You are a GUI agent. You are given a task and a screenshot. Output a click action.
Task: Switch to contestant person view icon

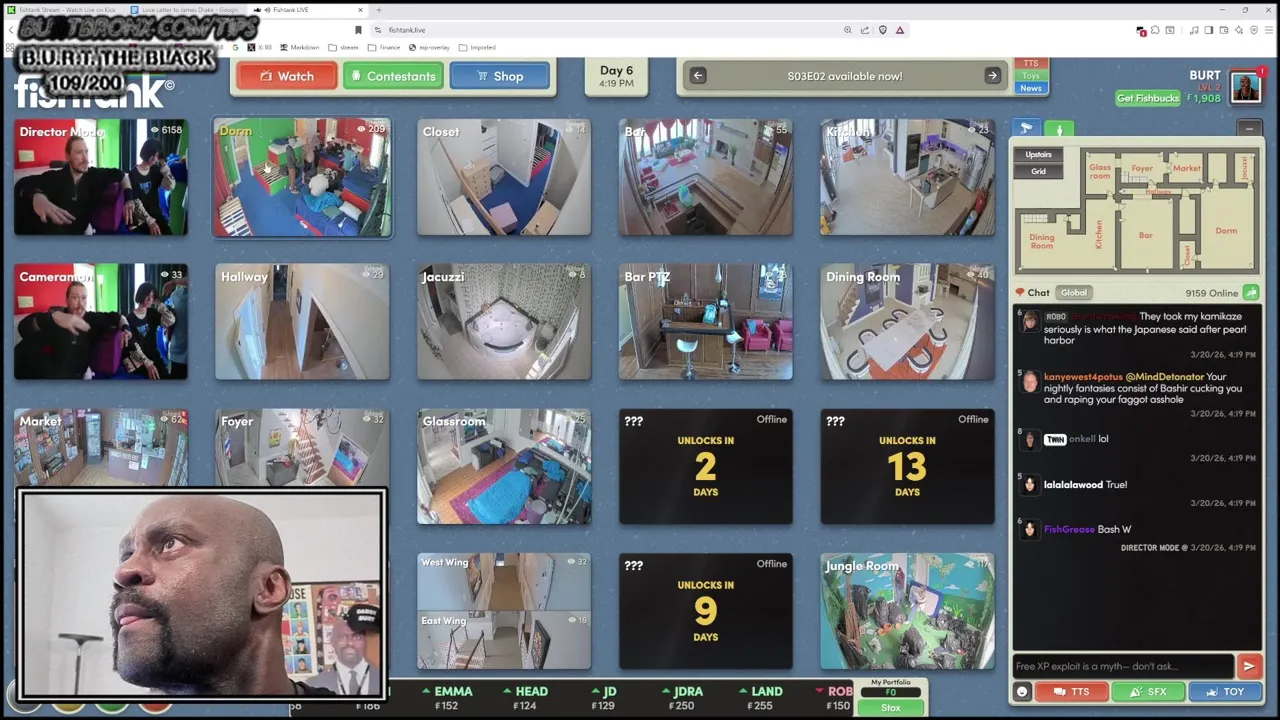(1059, 128)
